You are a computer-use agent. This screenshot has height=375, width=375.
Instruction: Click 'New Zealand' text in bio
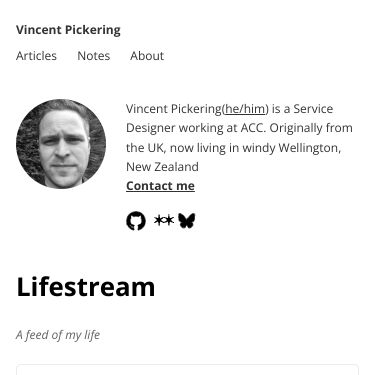pos(162,167)
